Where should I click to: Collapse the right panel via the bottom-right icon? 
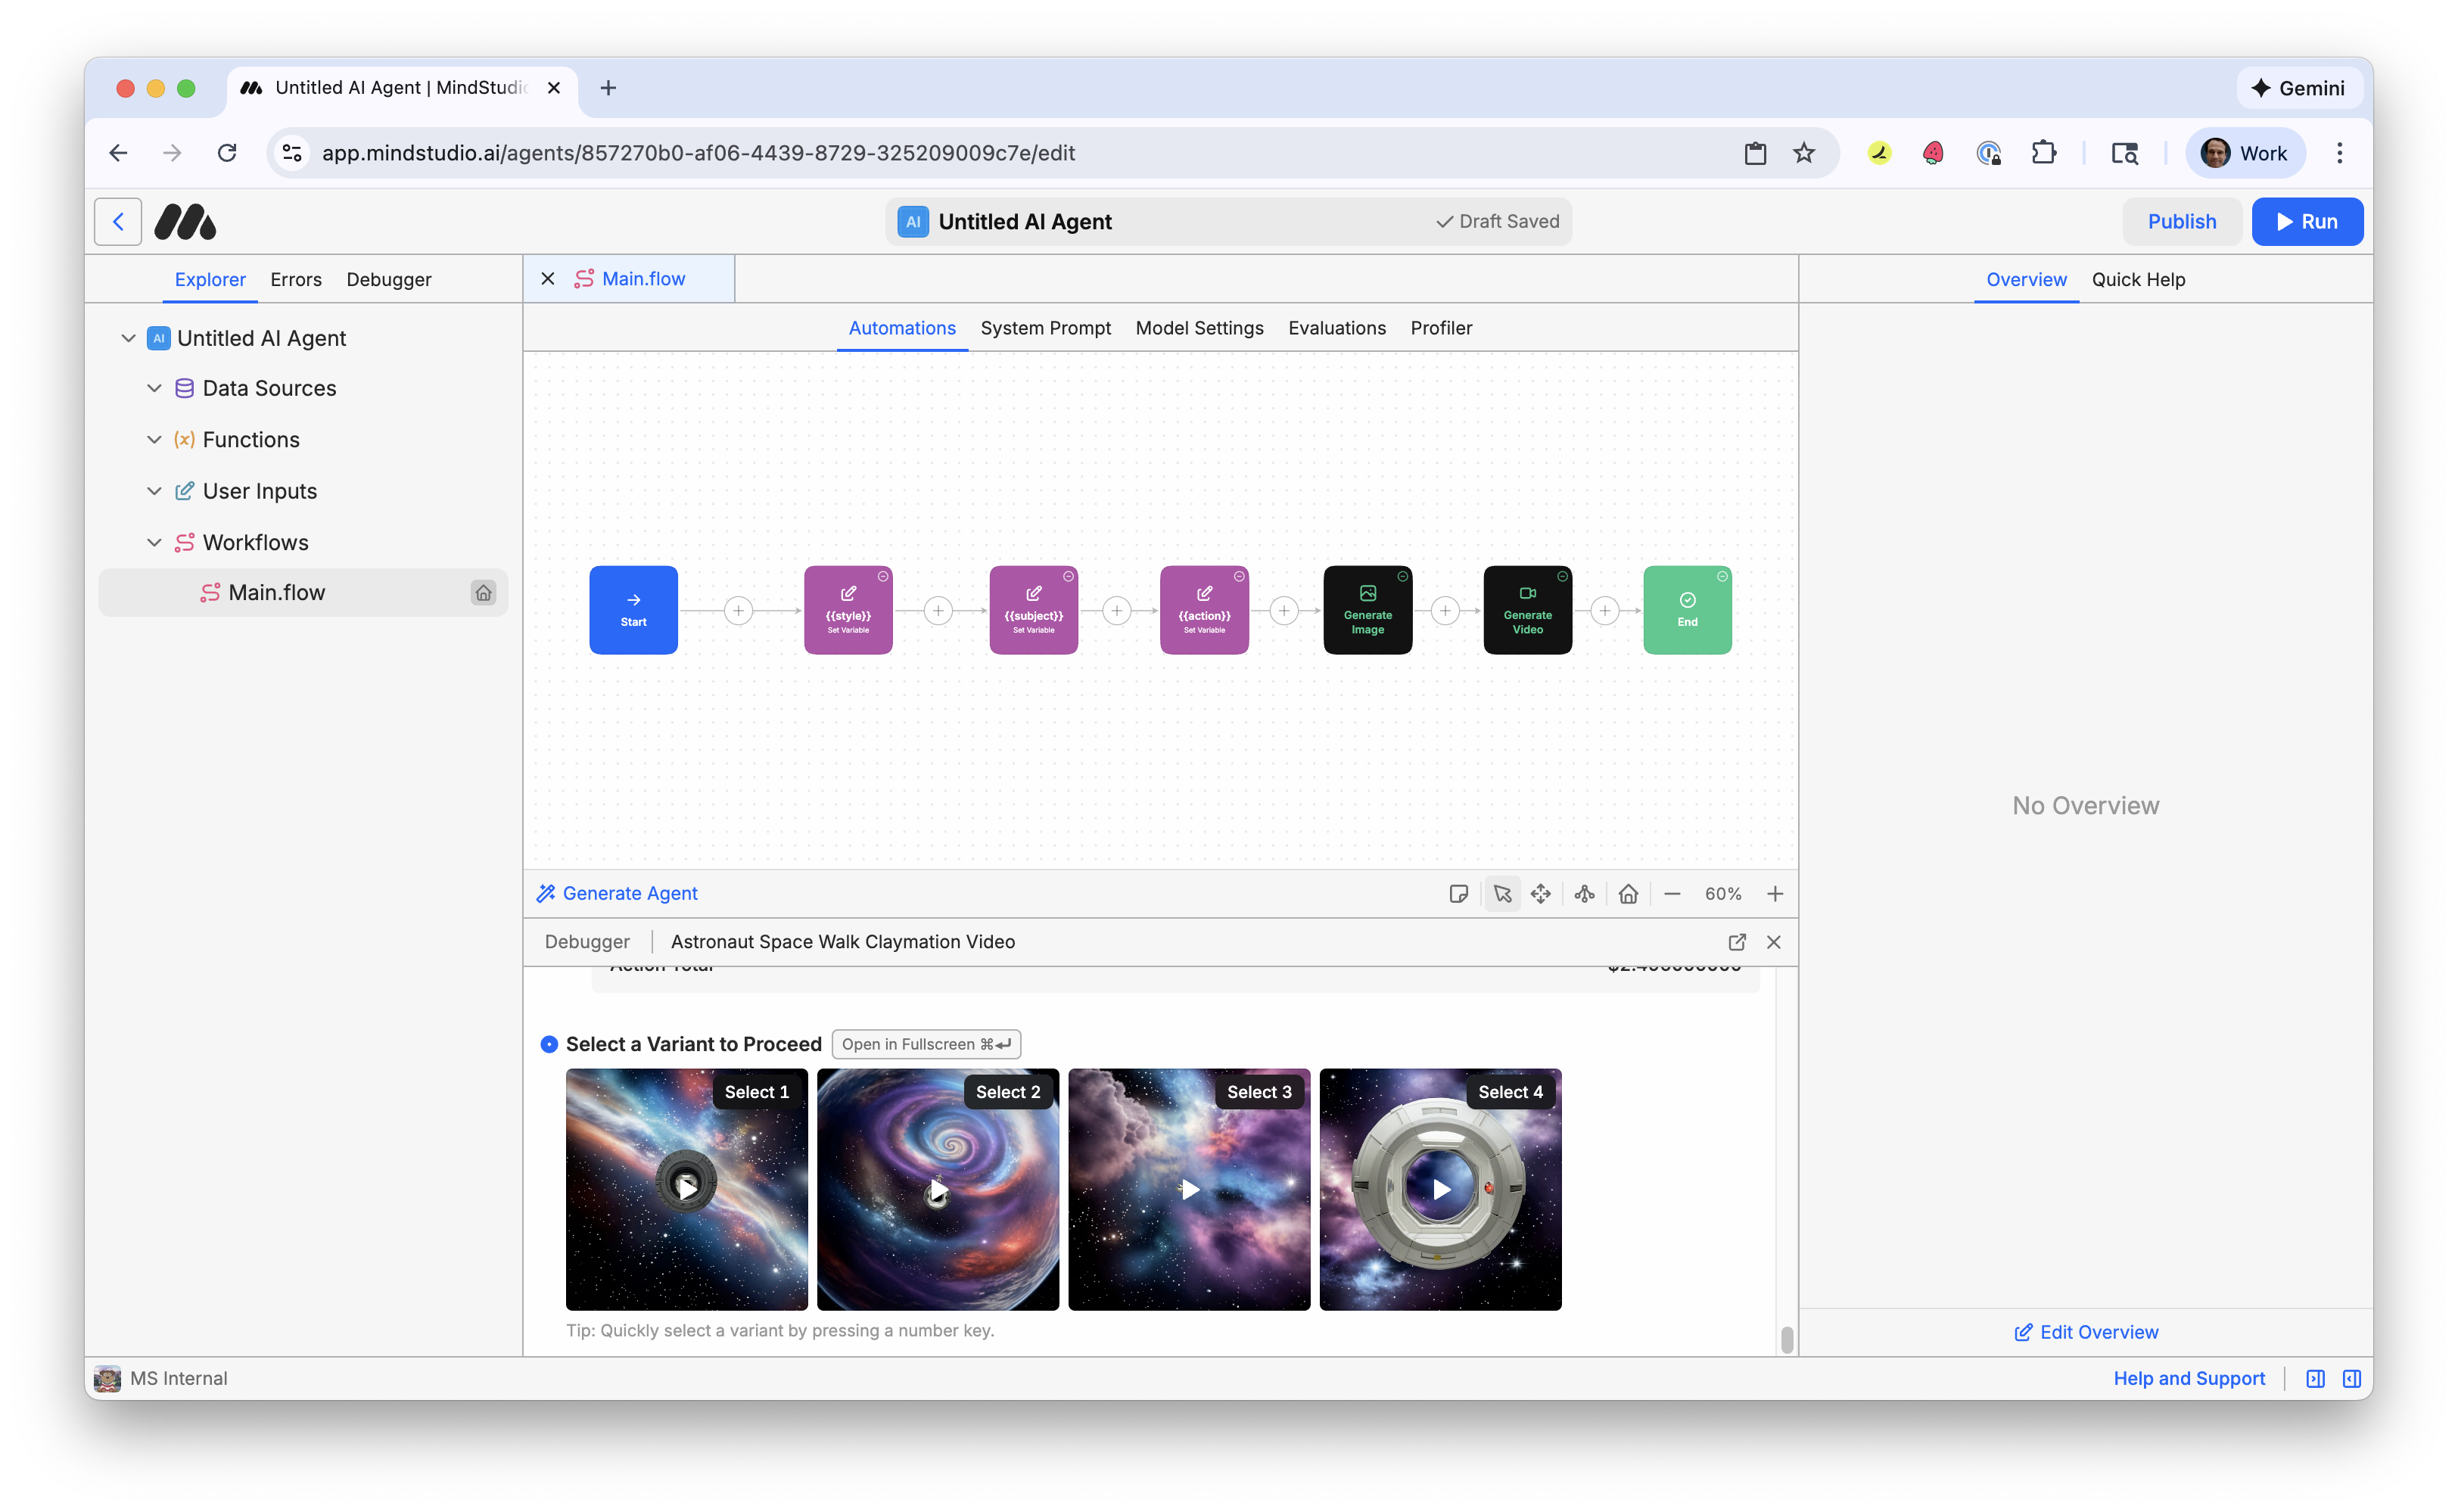(2351, 1378)
